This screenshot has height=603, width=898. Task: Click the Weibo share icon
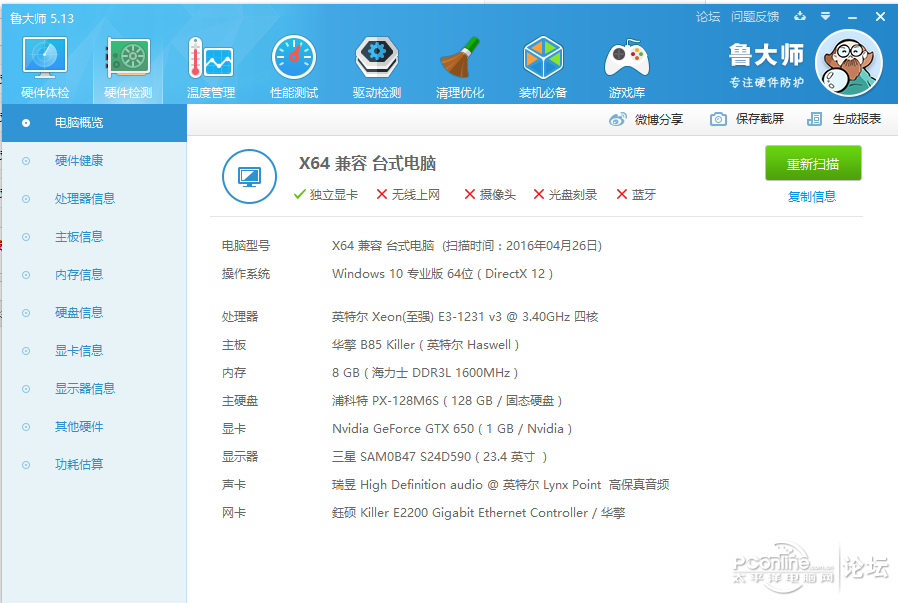pyautogui.click(x=617, y=119)
